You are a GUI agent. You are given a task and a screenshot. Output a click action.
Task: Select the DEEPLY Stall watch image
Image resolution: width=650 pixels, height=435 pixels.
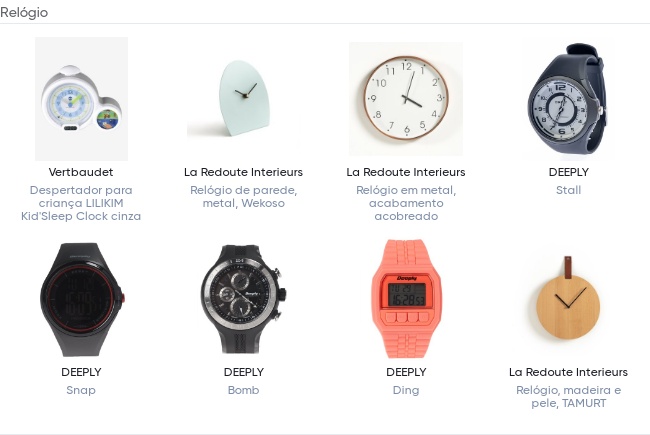568,99
